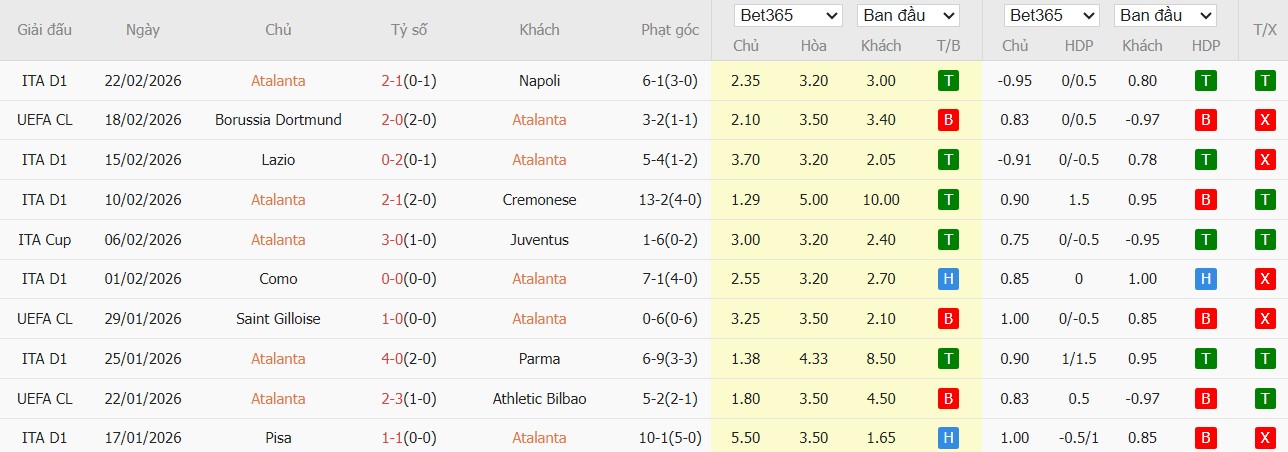Viewport: 1288px width, 452px height.
Task: Click red B badge in Athletic Bilbao T/B column
Action: [x=948, y=398]
